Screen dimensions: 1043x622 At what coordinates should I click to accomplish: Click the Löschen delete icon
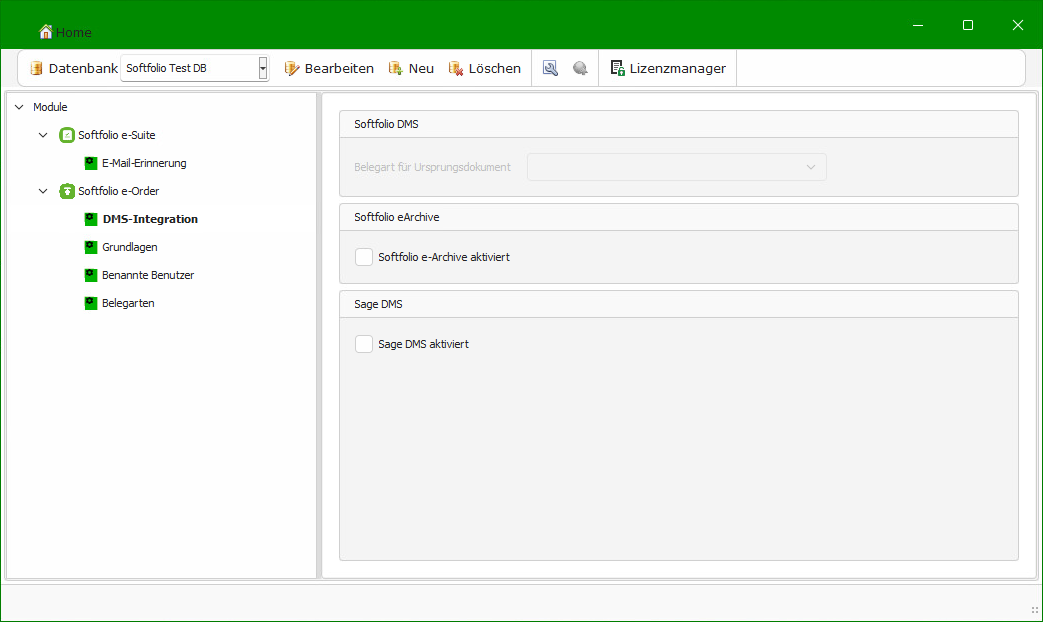[x=456, y=68]
